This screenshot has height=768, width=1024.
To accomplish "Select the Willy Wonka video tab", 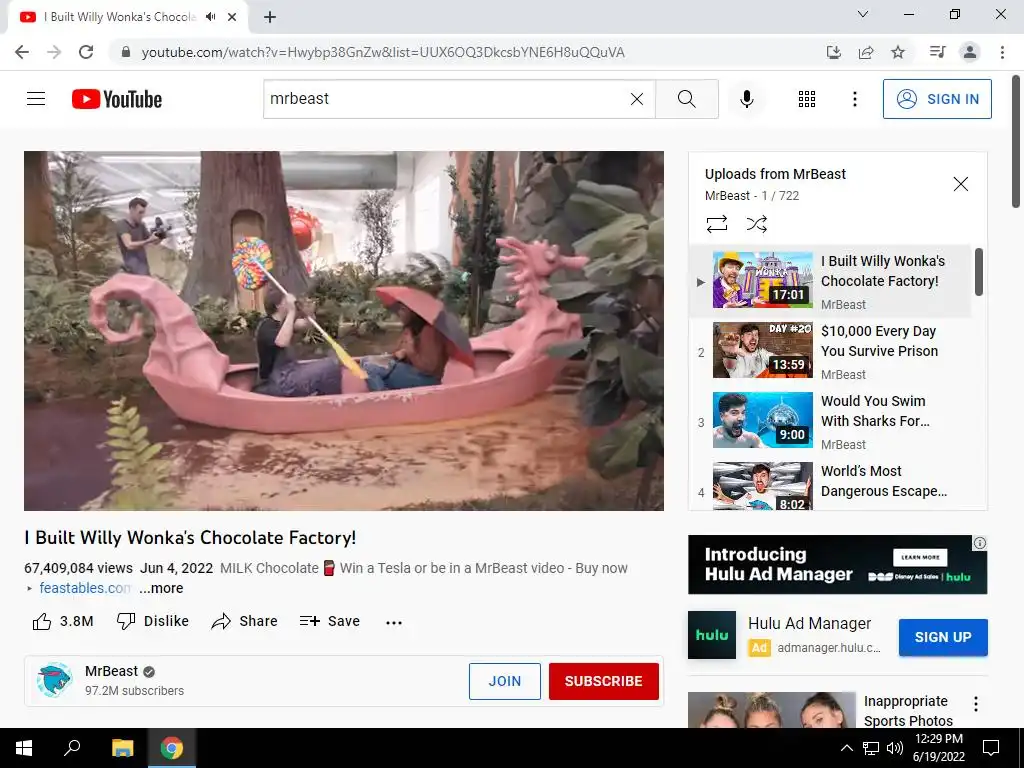I will pyautogui.click(x=121, y=17).
